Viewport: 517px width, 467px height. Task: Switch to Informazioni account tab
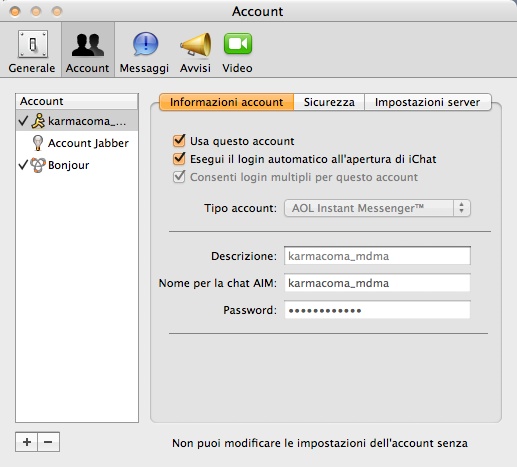click(x=226, y=102)
